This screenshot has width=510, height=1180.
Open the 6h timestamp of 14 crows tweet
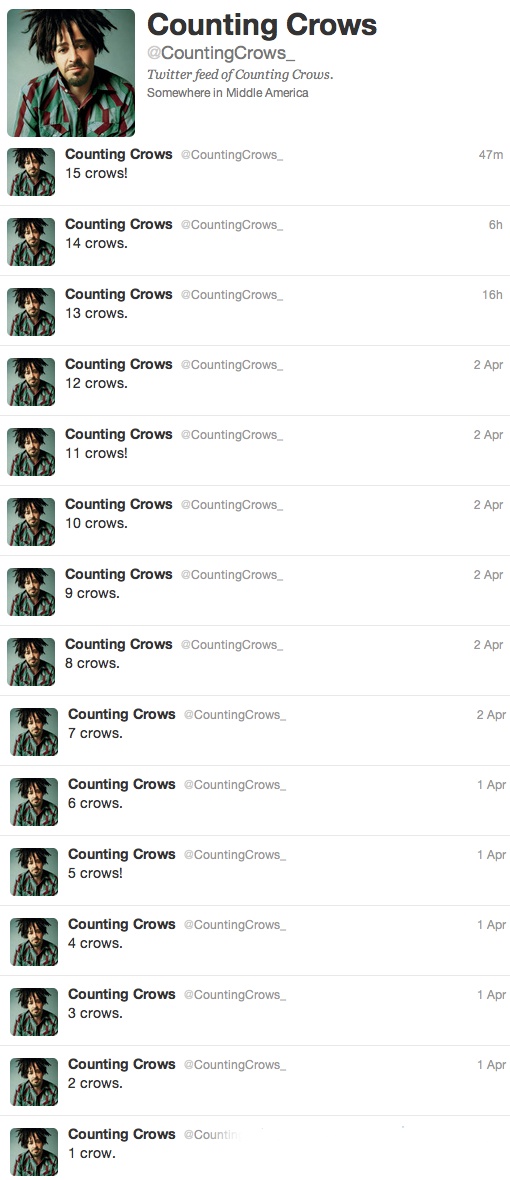click(496, 225)
